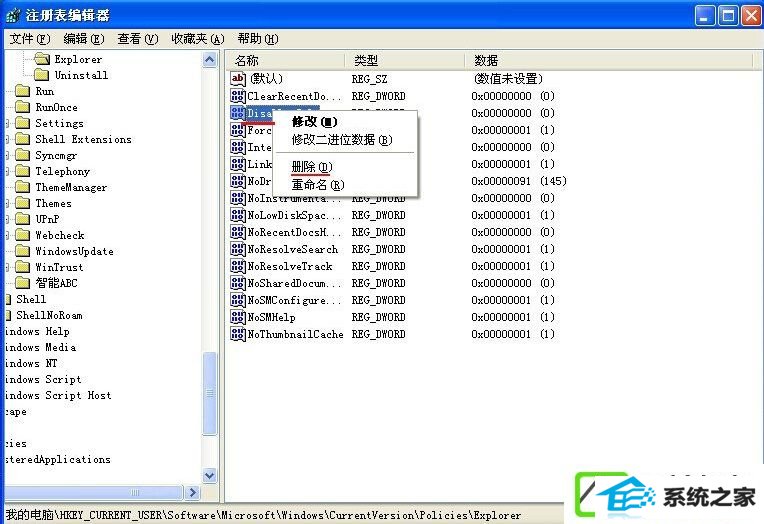Screen dimensions: 764x524
Task: Open the 查看(V) menu
Action: pyautogui.click(x=138, y=39)
